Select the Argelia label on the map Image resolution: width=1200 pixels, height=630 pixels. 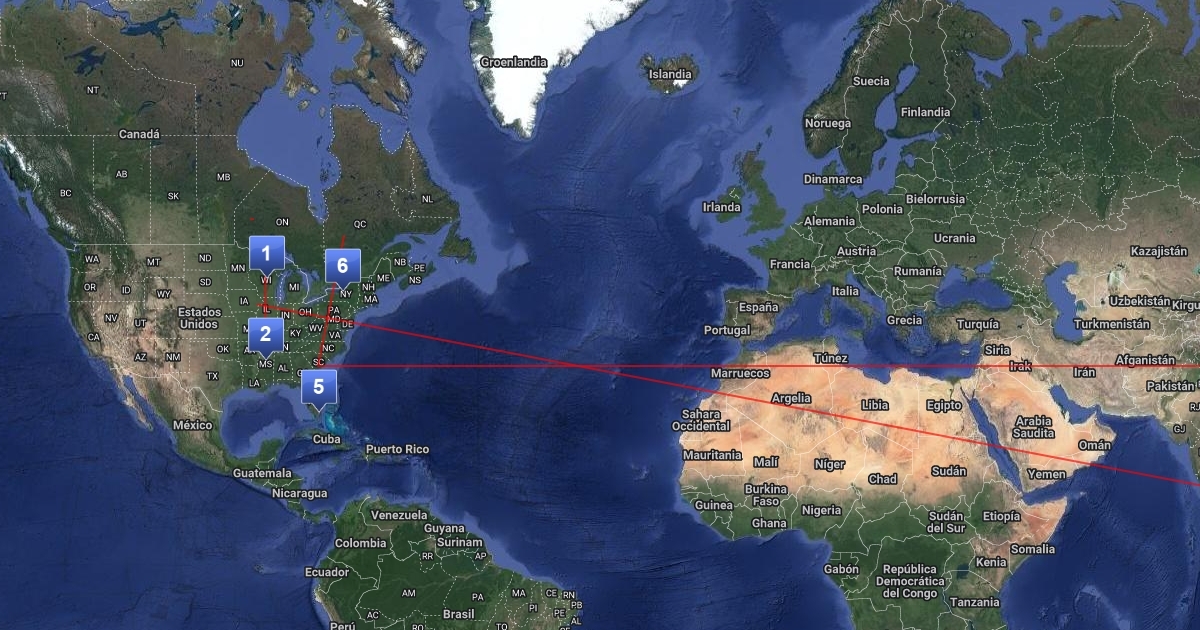pyautogui.click(x=791, y=398)
